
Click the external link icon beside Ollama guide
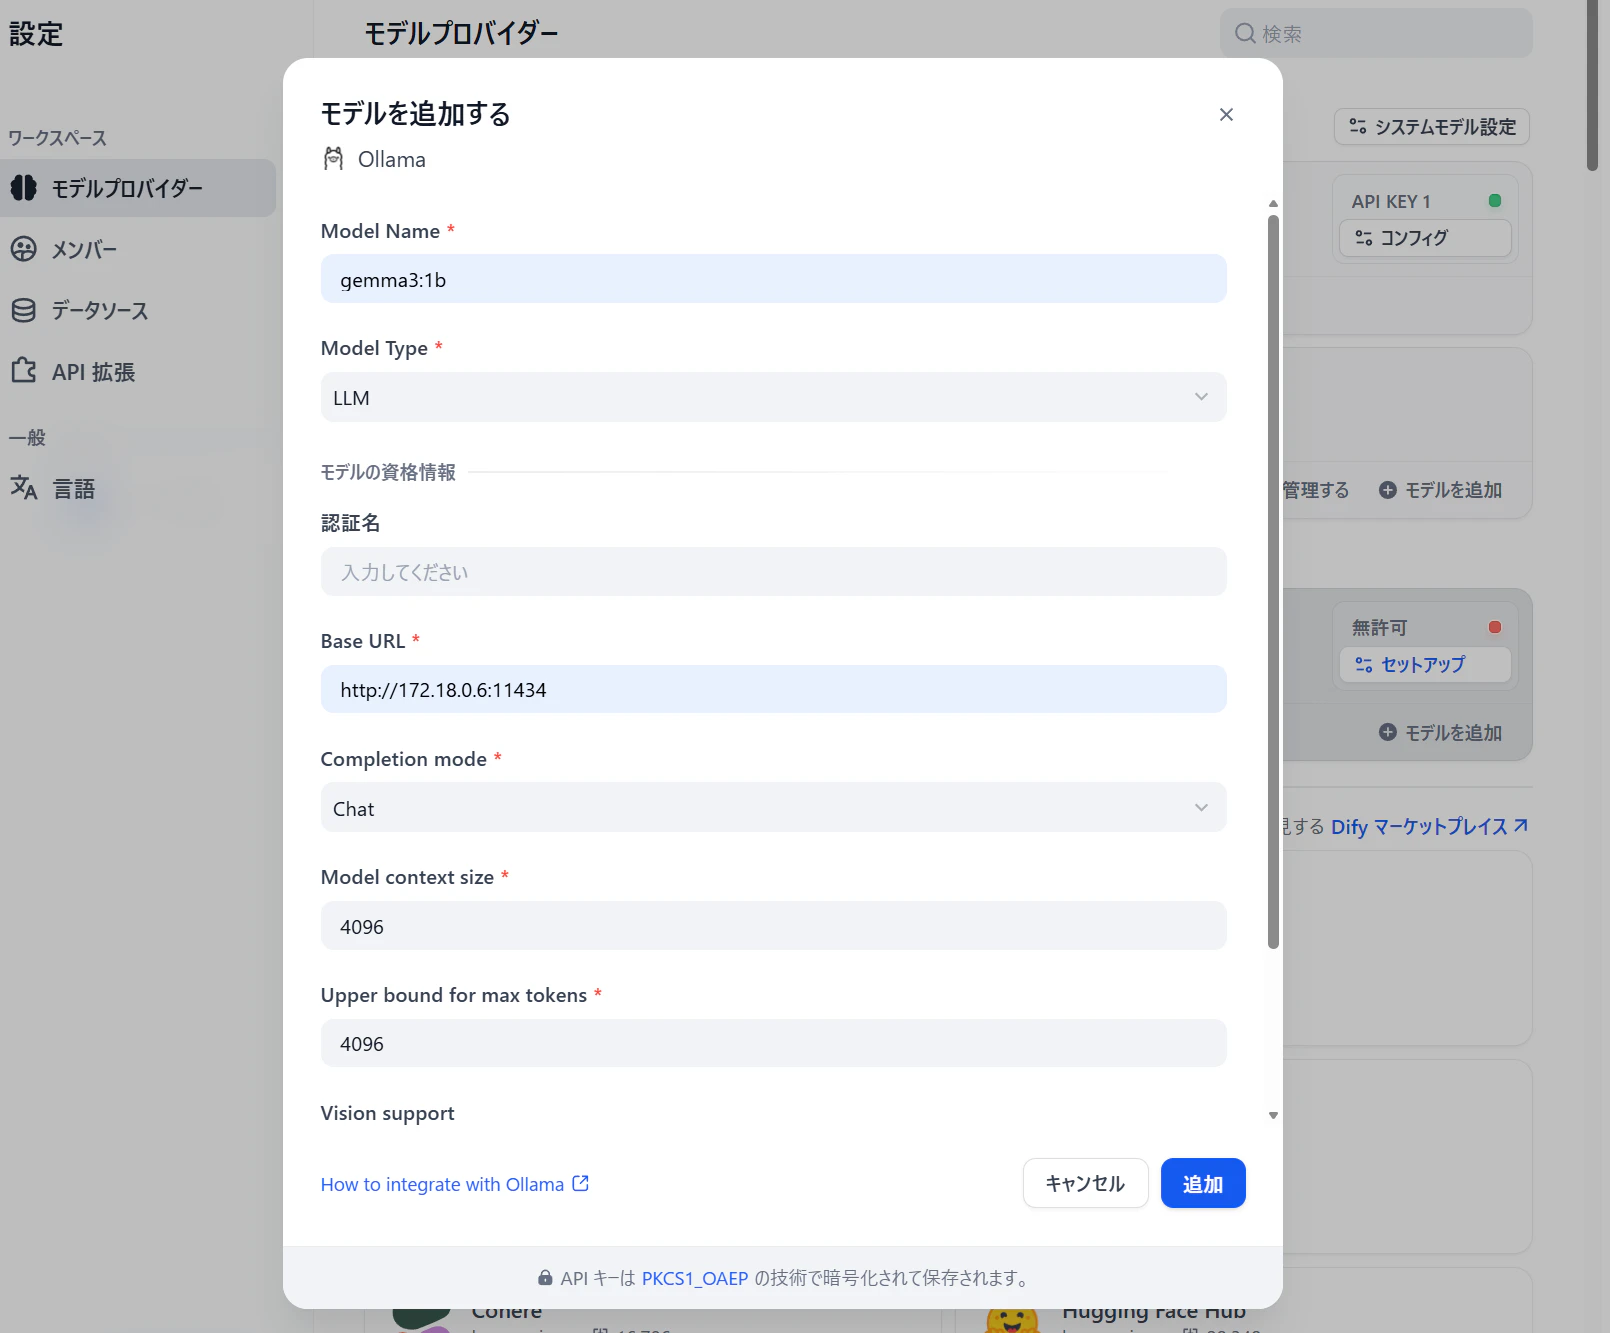(x=580, y=1184)
